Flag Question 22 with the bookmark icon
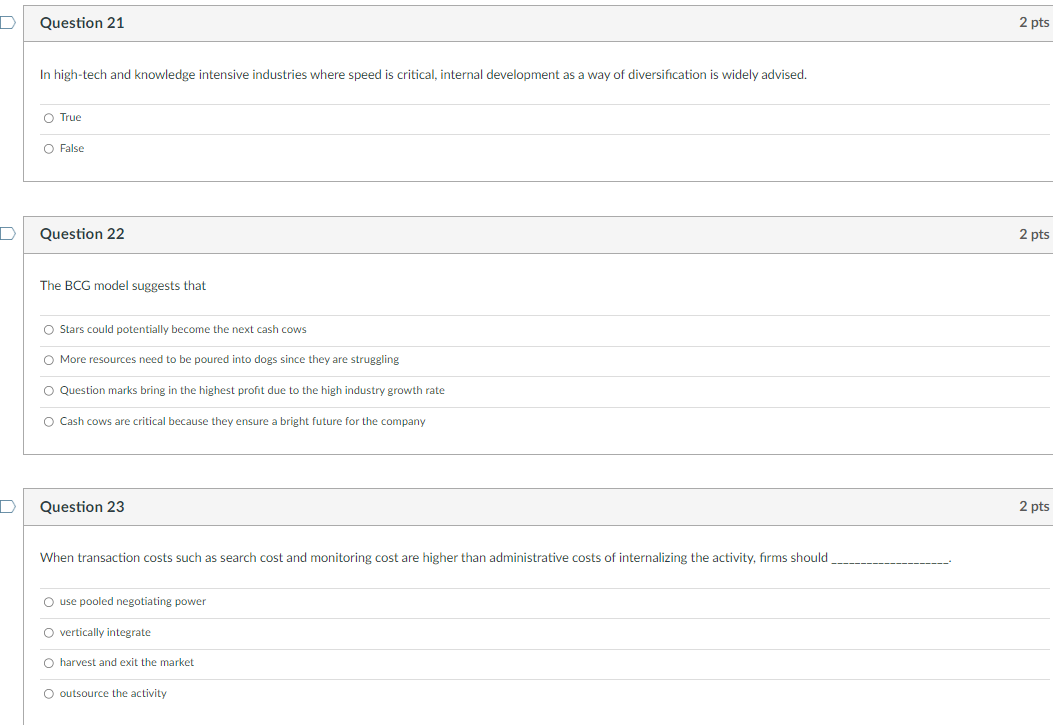Image resolution: width=1053 pixels, height=725 pixels. (7, 234)
